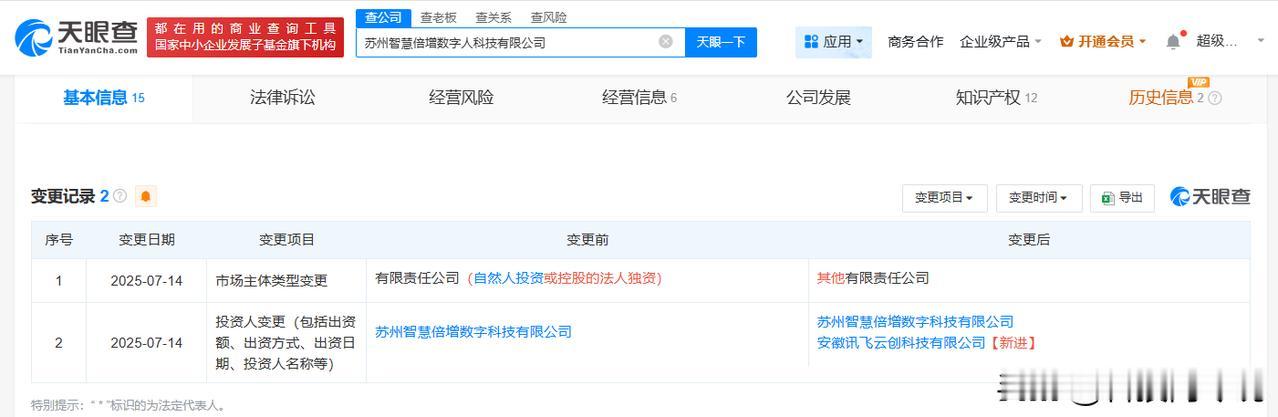The width and height of the screenshot is (1278, 417).
Task: Click the notification bell icon
Action: (x=1173, y=41)
